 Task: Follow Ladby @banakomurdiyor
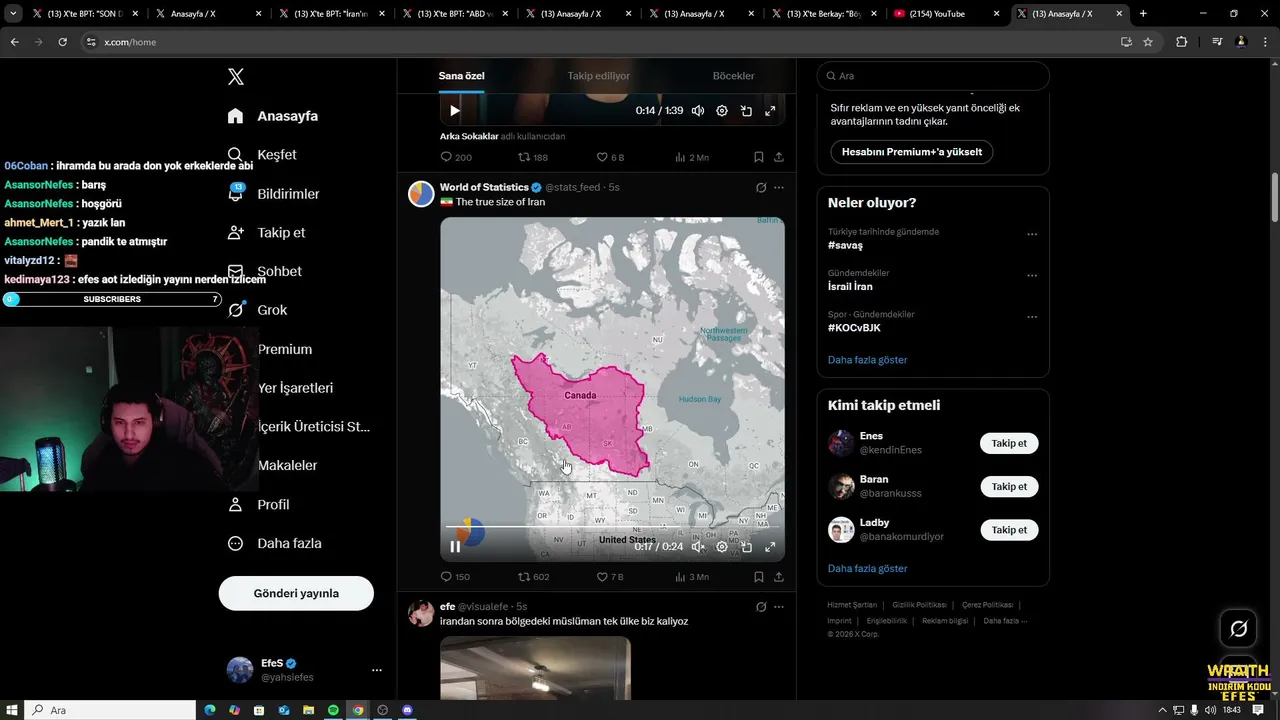(1009, 530)
